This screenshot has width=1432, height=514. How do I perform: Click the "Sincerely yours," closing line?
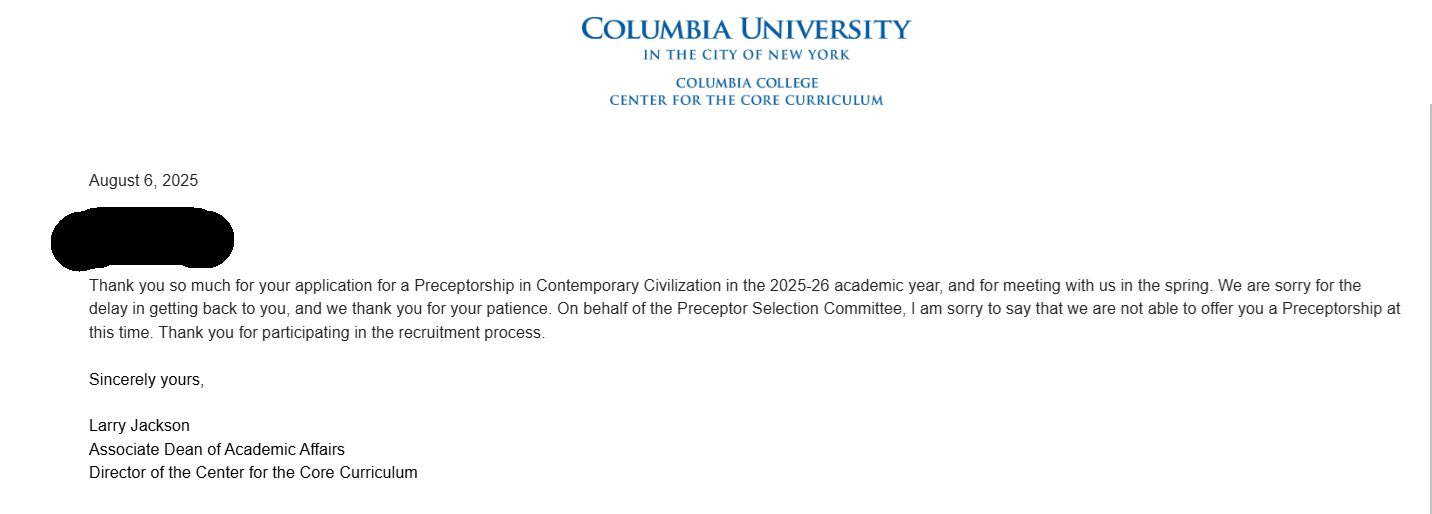tap(146, 380)
